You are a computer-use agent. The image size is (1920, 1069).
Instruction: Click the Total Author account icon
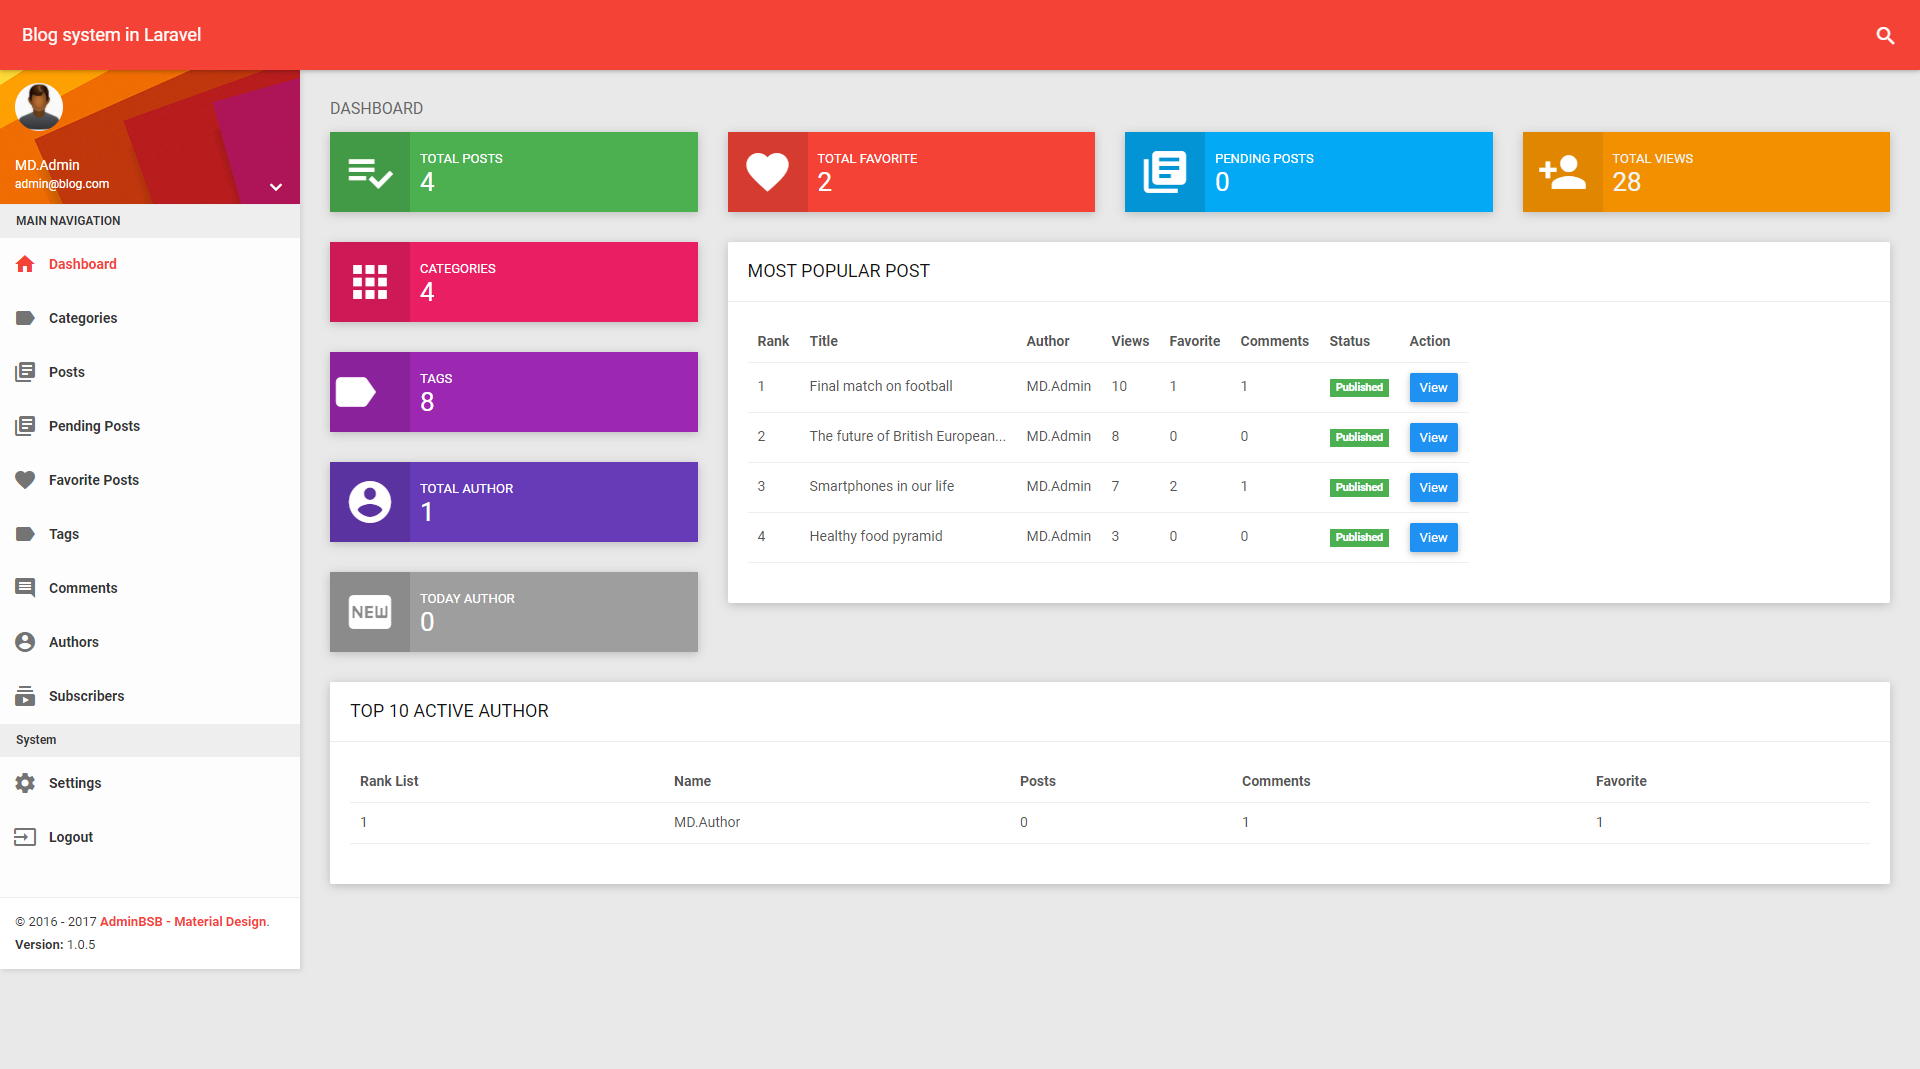tap(370, 502)
